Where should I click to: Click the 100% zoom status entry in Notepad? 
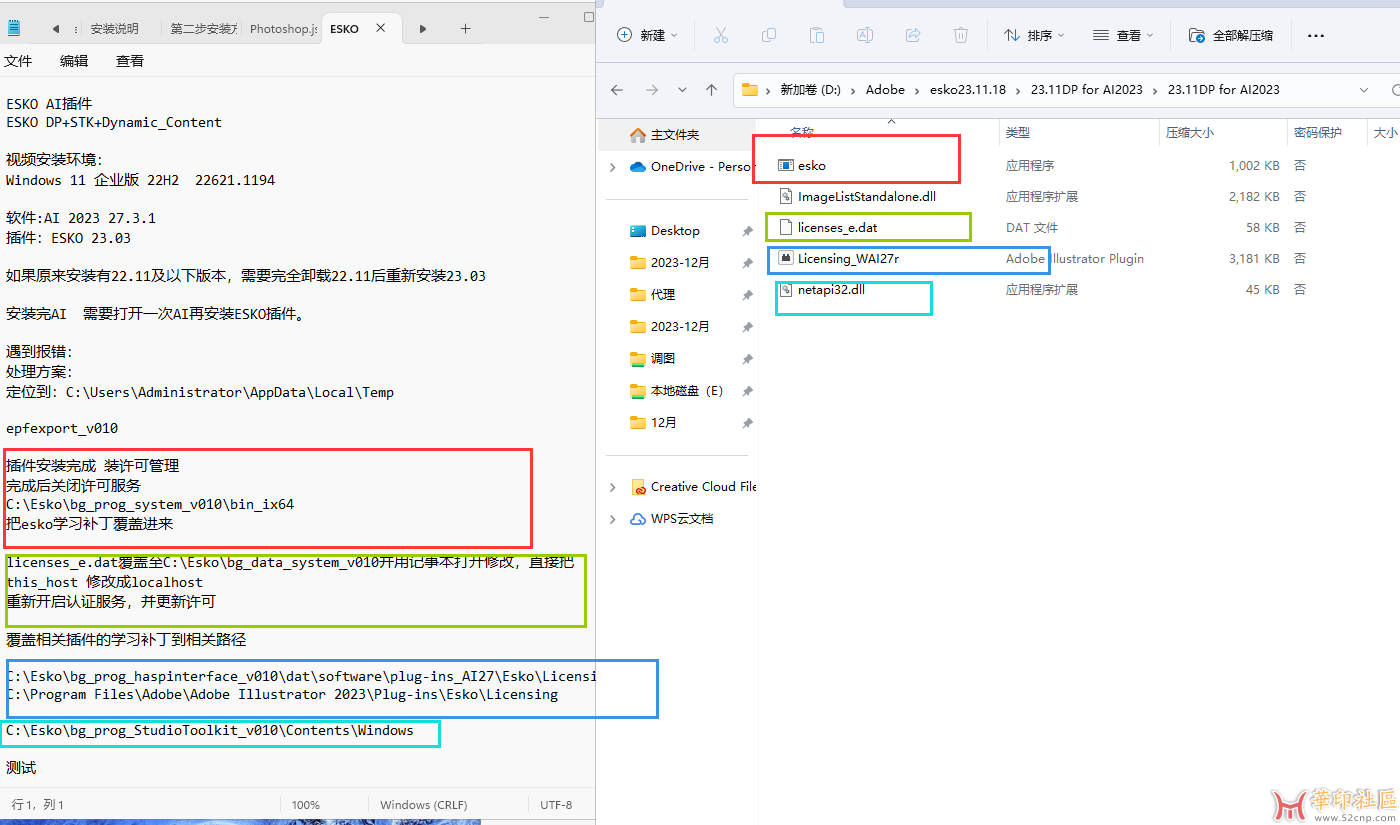pos(306,805)
